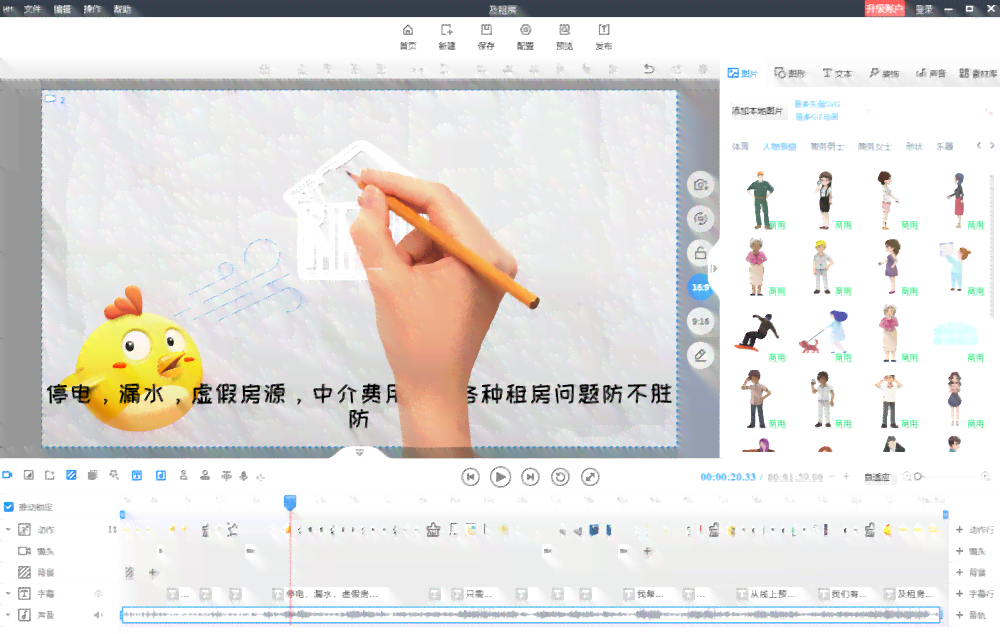This screenshot has height=634, width=1000.
Task: Collapse the 动作 track arrow
Action: (x=8, y=529)
